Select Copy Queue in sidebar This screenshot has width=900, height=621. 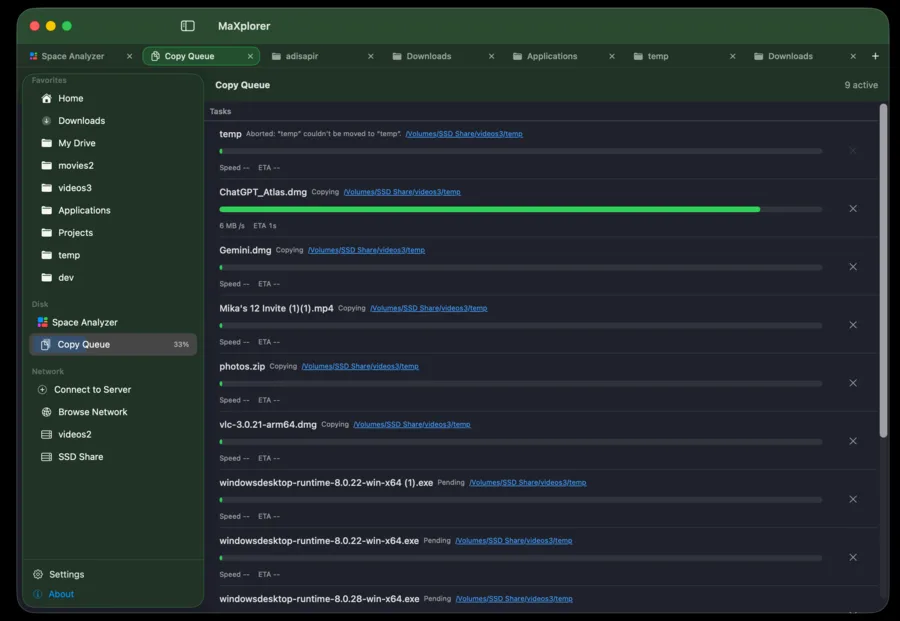(112, 344)
